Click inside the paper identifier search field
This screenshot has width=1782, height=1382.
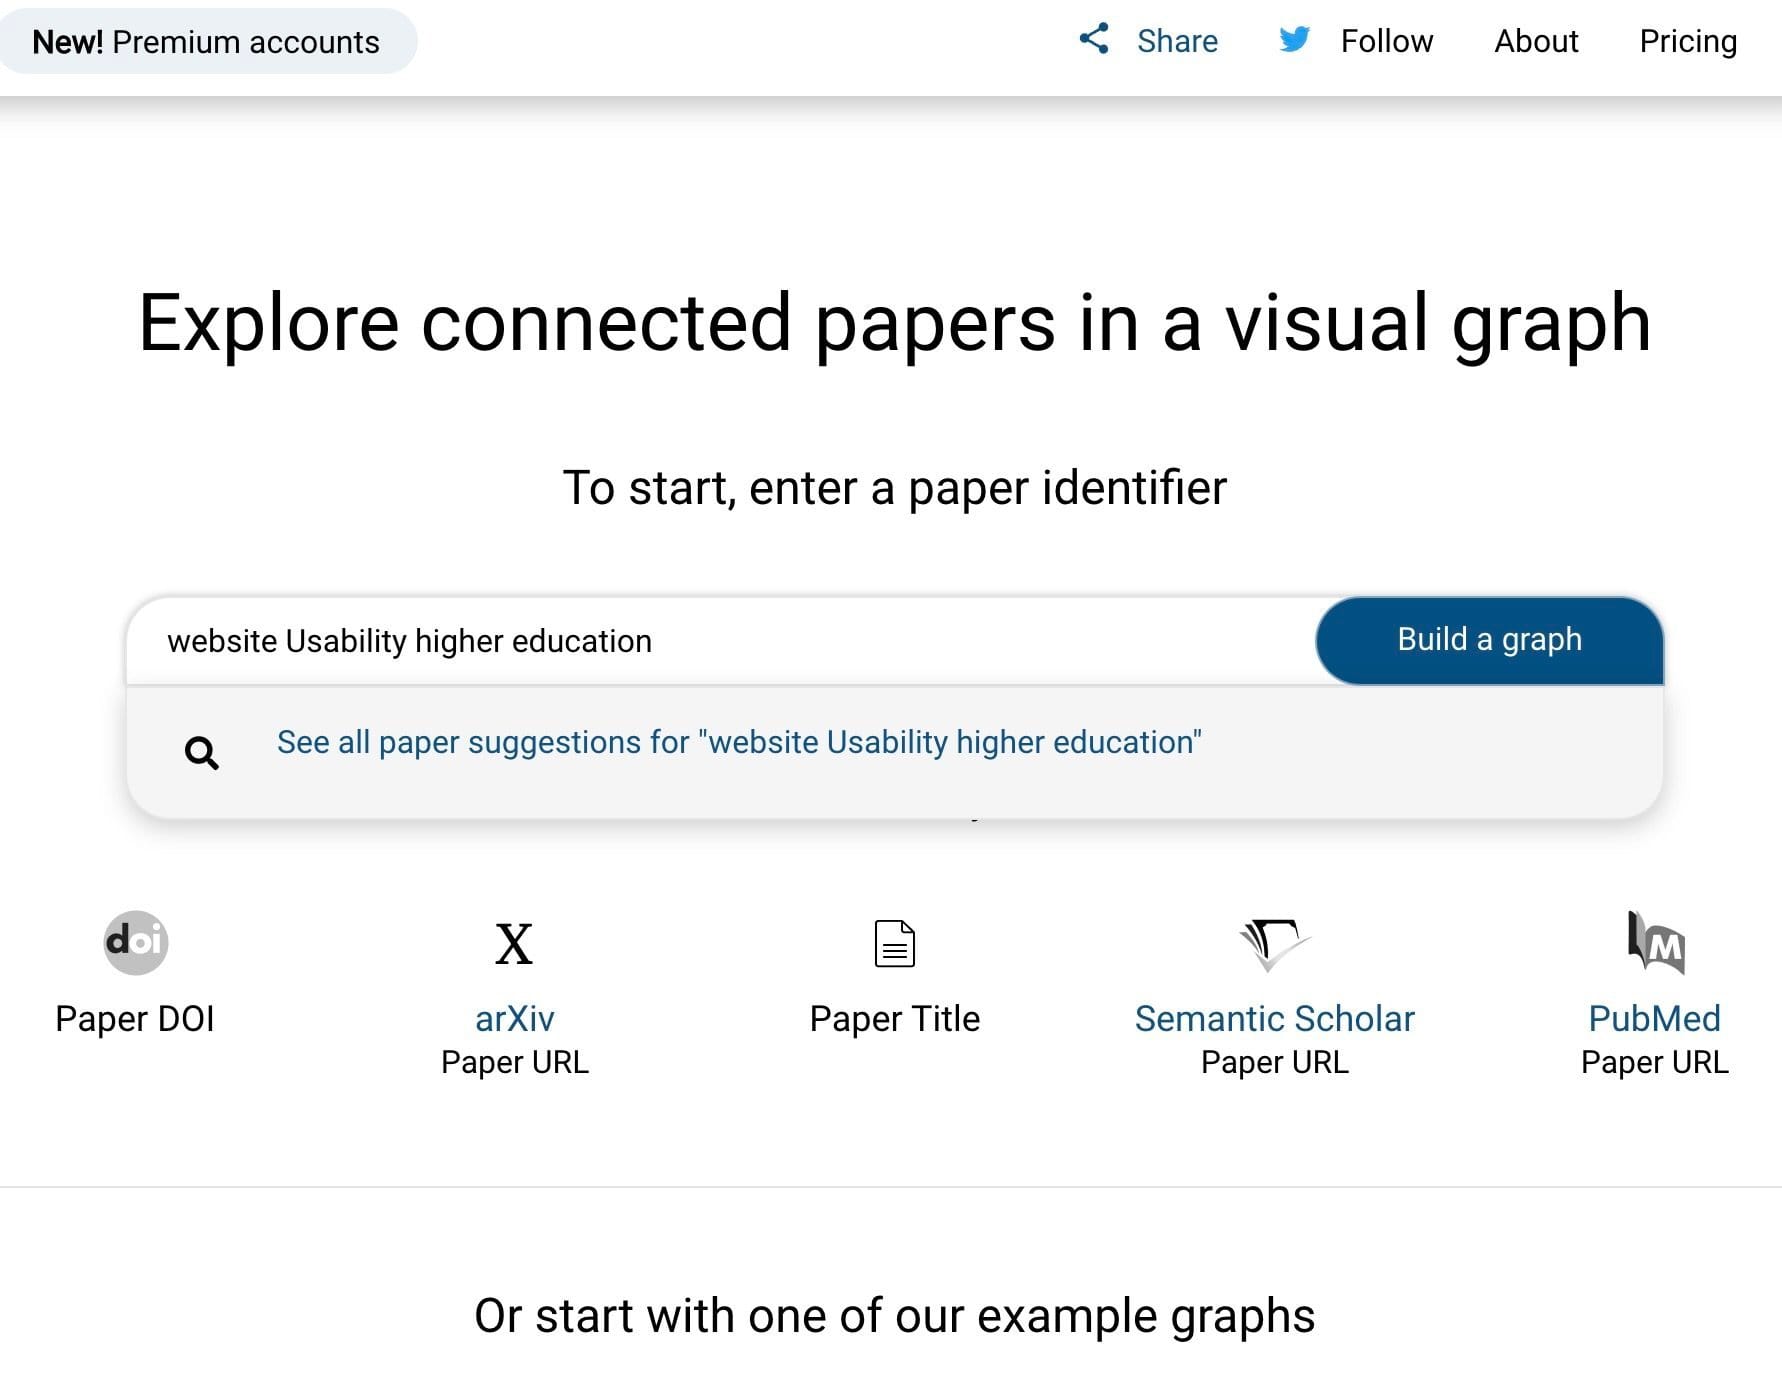click(x=700, y=640)
